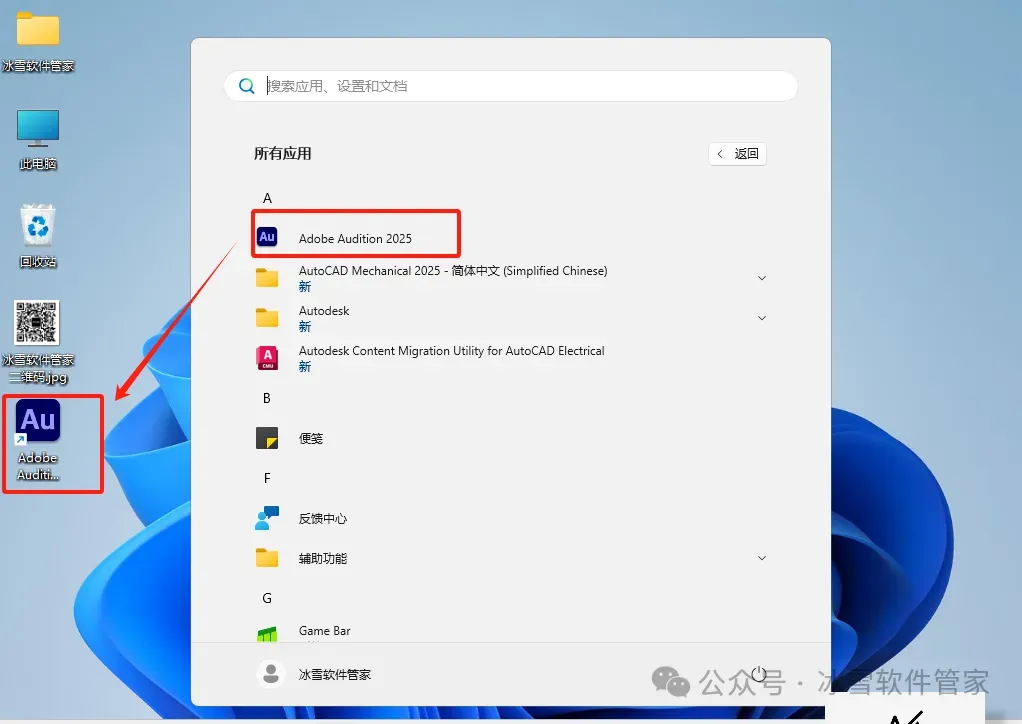1022x724 pixels.
Task: Click the Game Bar app icon
Action: [267, 633]
